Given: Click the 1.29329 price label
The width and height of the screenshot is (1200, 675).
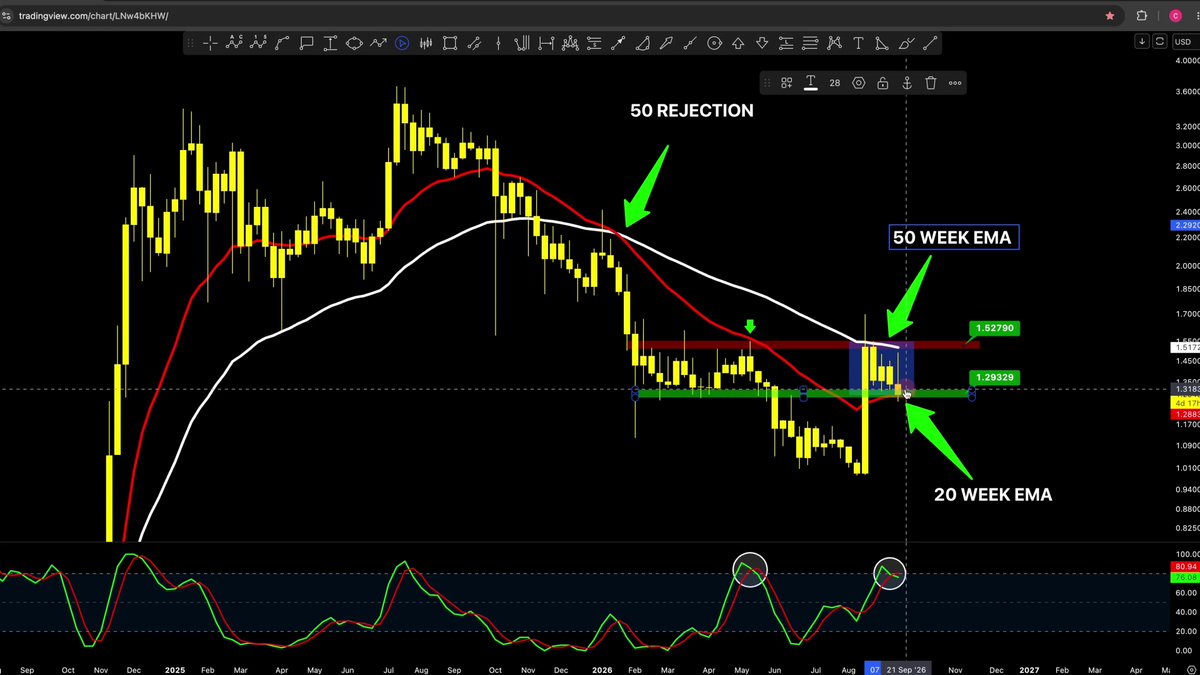Looking at the screenshot, I should click(x=995, y=377).
